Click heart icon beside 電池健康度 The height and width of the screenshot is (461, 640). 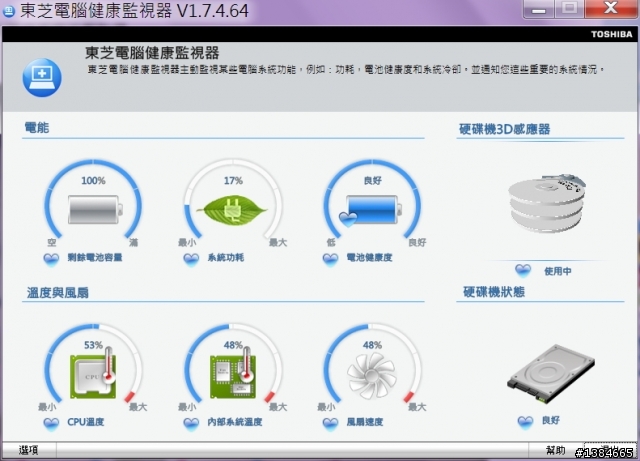coord(331,259)
